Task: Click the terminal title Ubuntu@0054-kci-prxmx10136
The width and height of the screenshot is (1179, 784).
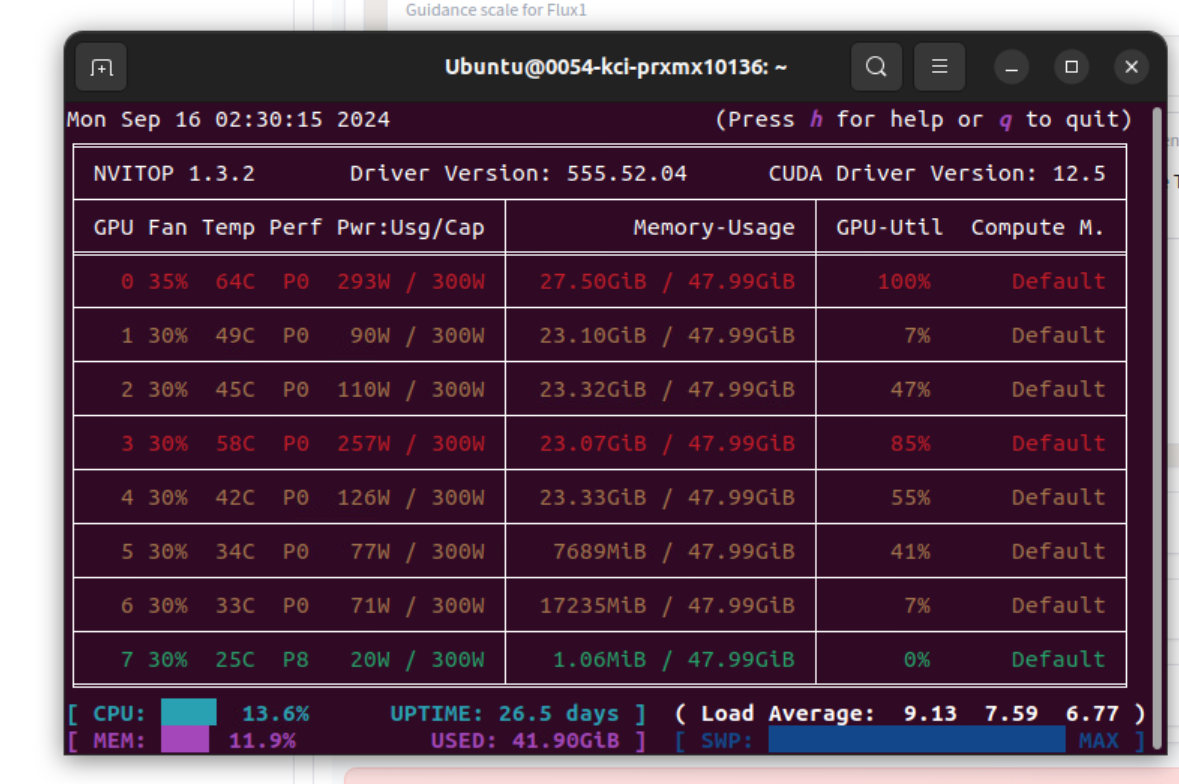Action: click(615, 67)
